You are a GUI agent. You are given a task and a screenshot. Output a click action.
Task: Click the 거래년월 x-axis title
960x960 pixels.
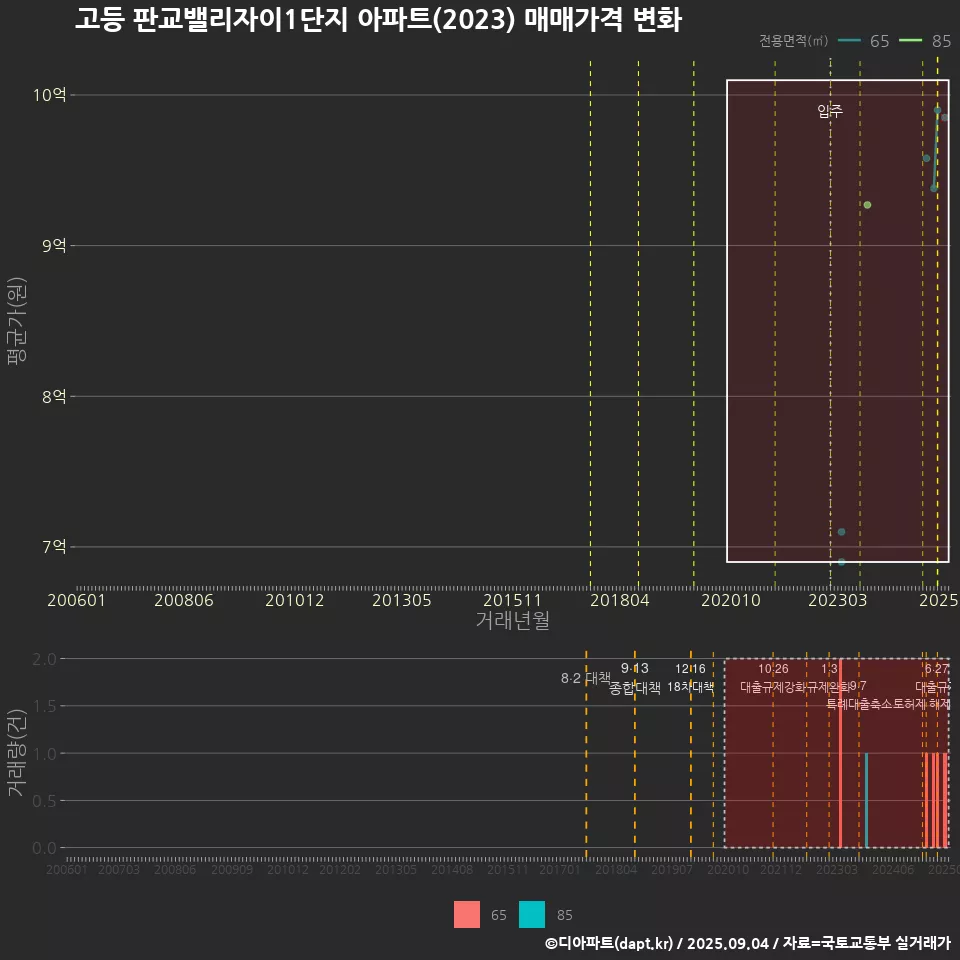[512, 620]
